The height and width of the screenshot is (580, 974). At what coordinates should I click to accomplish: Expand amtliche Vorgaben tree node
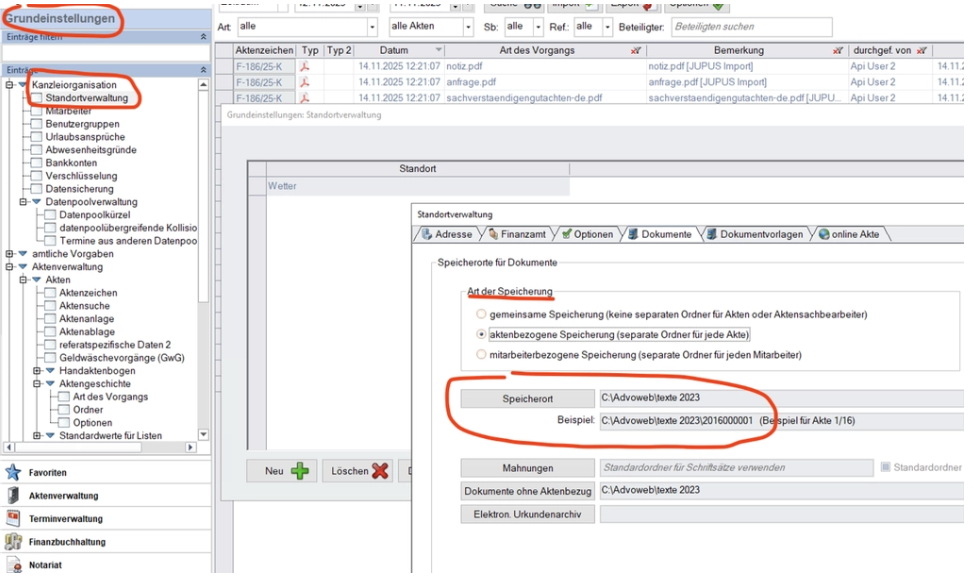tap(9, 253)
